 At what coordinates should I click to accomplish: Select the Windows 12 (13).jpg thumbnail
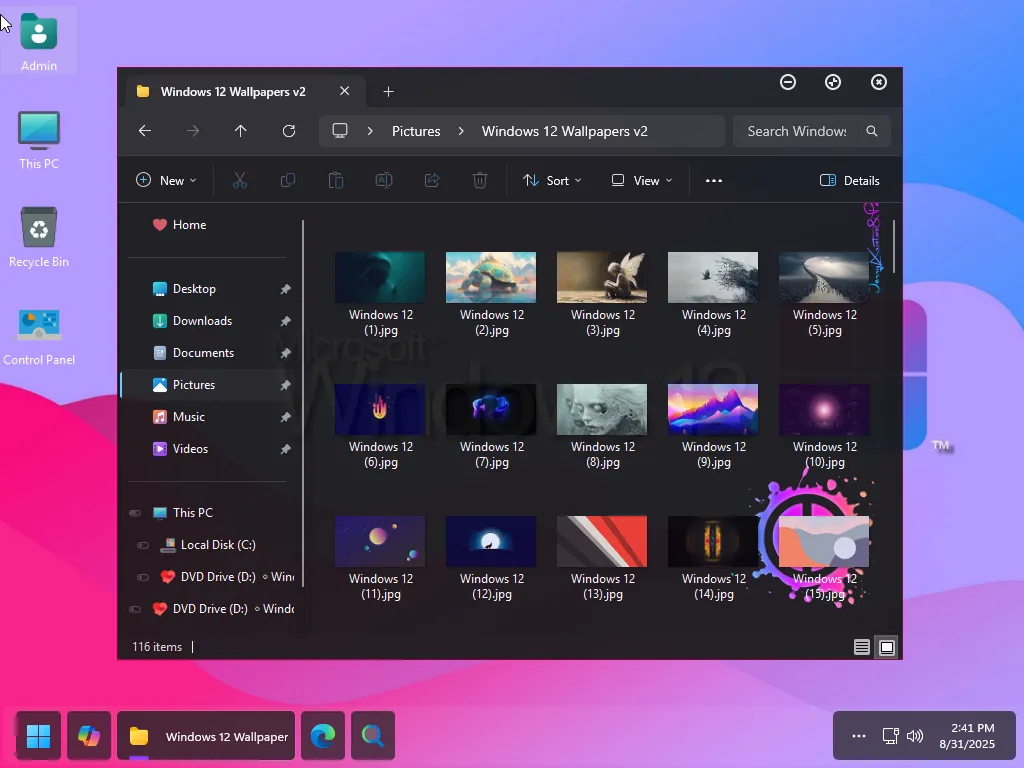(x=602, y=541)
